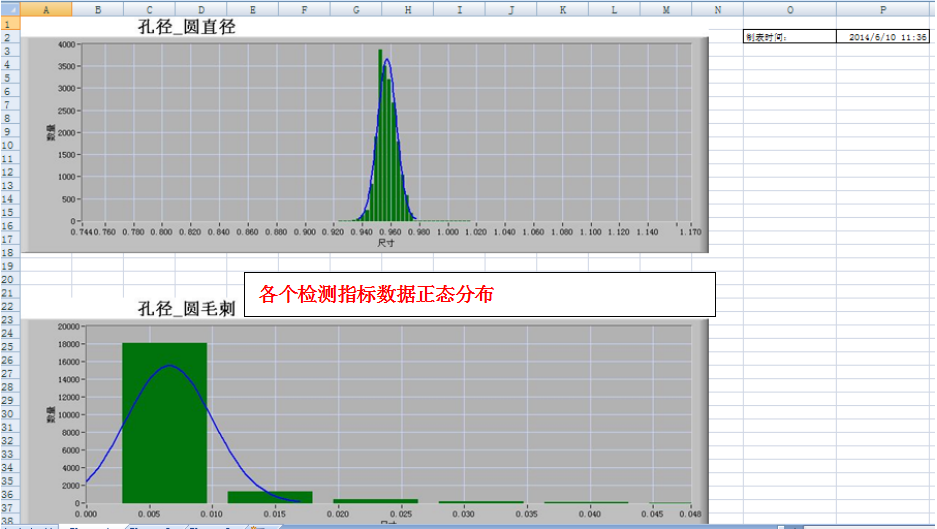Click the cell showing 2014/6/10 11:36
This screenshot has height=529, width=937.
(883, 37)
